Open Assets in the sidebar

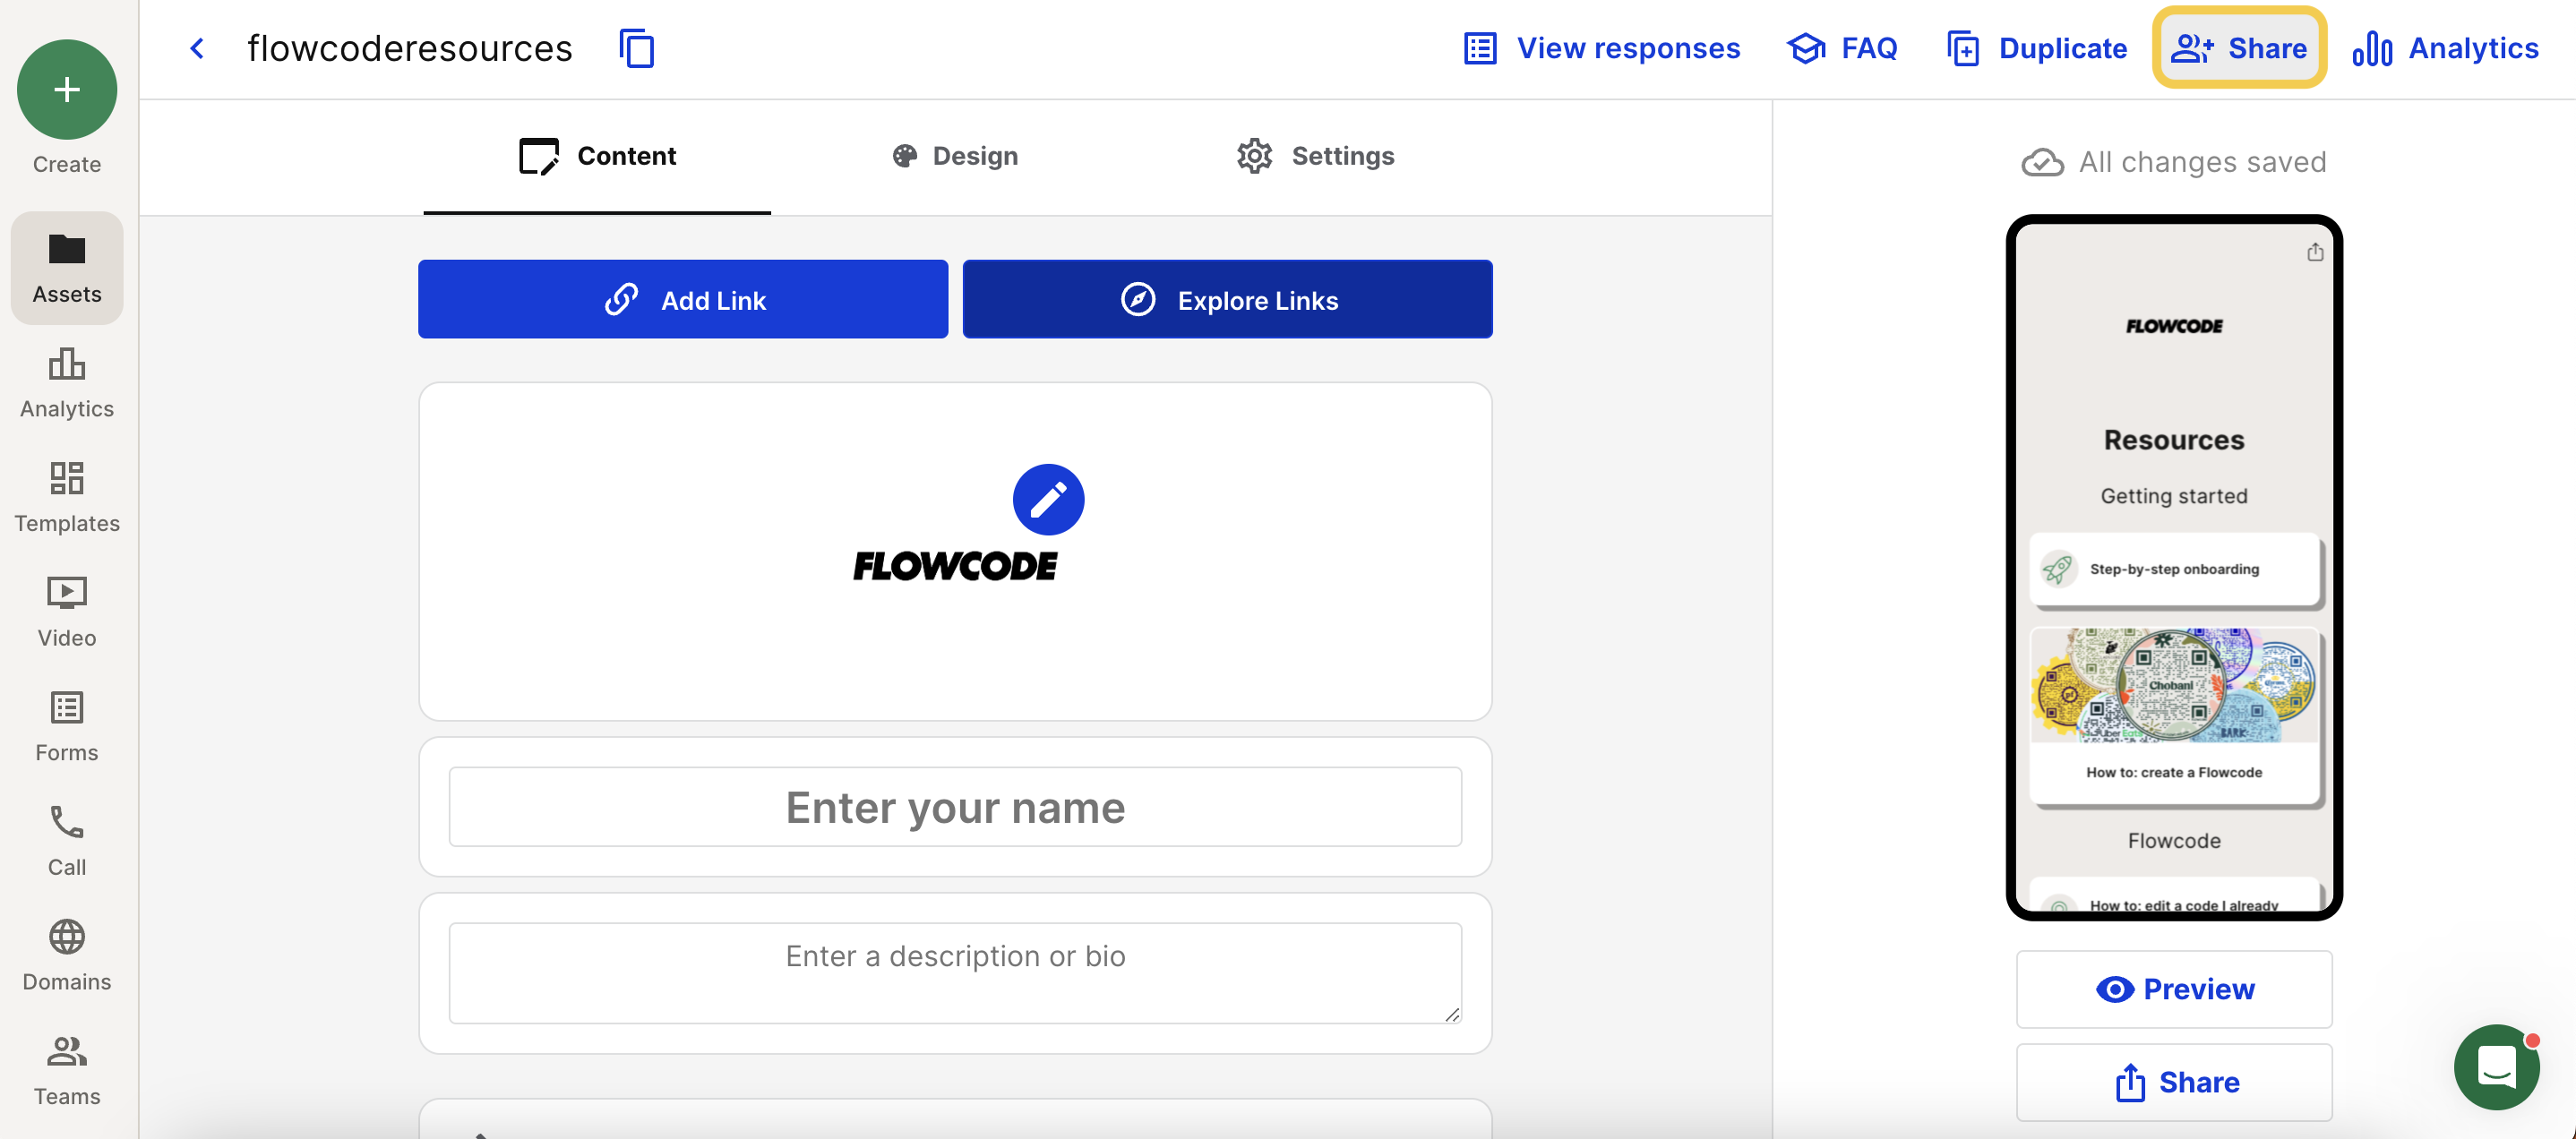click(67, 268)
